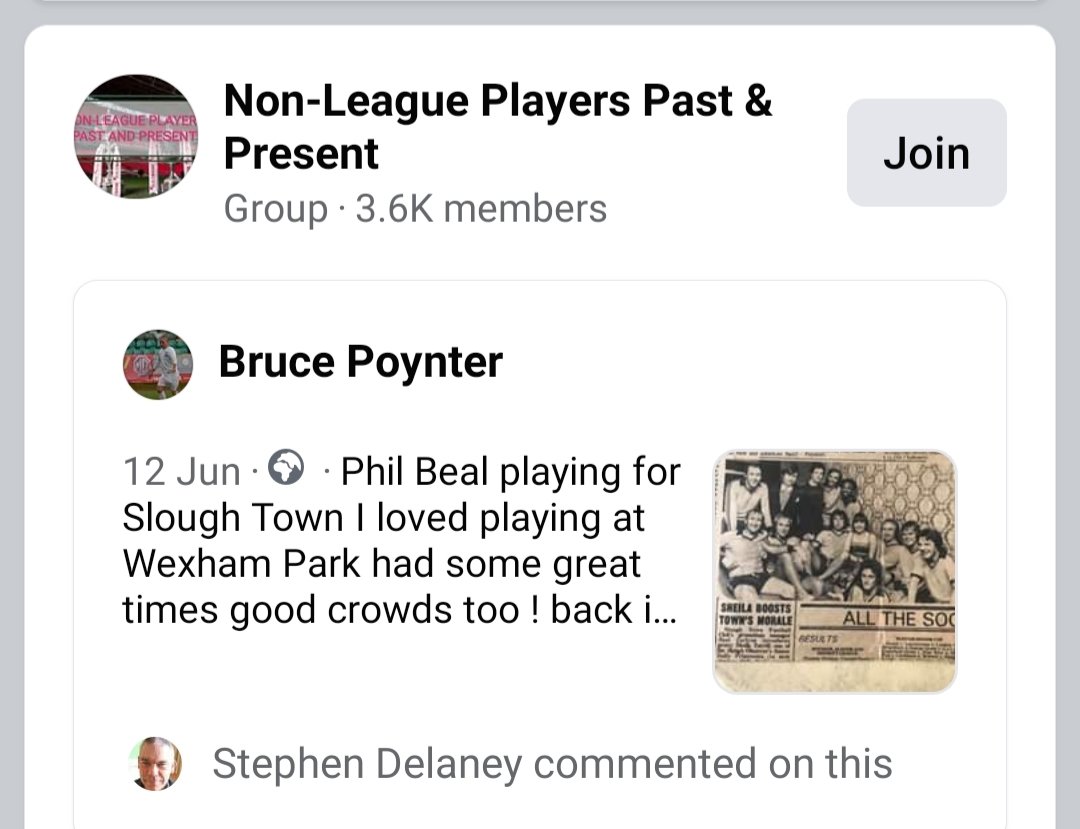The width and height of the screenshot is (1080, 829).
Task: Join the Non-League Players group
Action: (926, 152)
